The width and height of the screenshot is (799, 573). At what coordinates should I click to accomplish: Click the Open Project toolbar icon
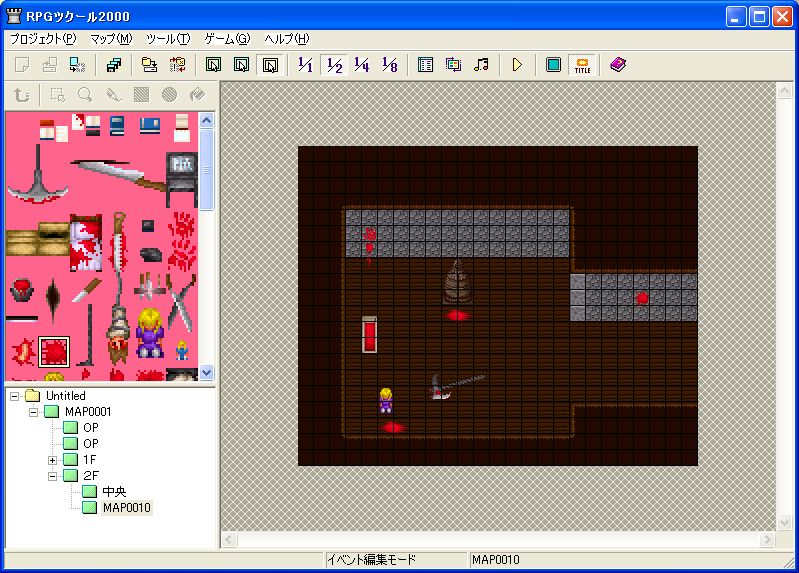click(49, 65)
